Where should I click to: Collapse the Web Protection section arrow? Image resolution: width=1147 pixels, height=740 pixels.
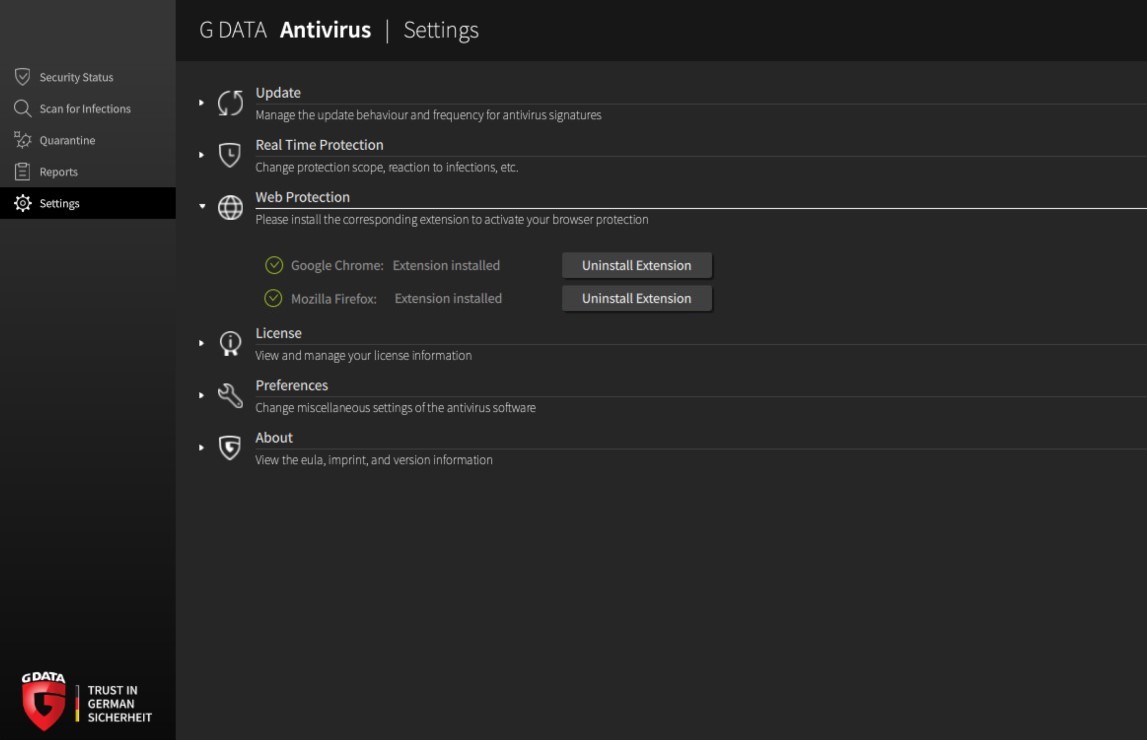coord(202,206)
